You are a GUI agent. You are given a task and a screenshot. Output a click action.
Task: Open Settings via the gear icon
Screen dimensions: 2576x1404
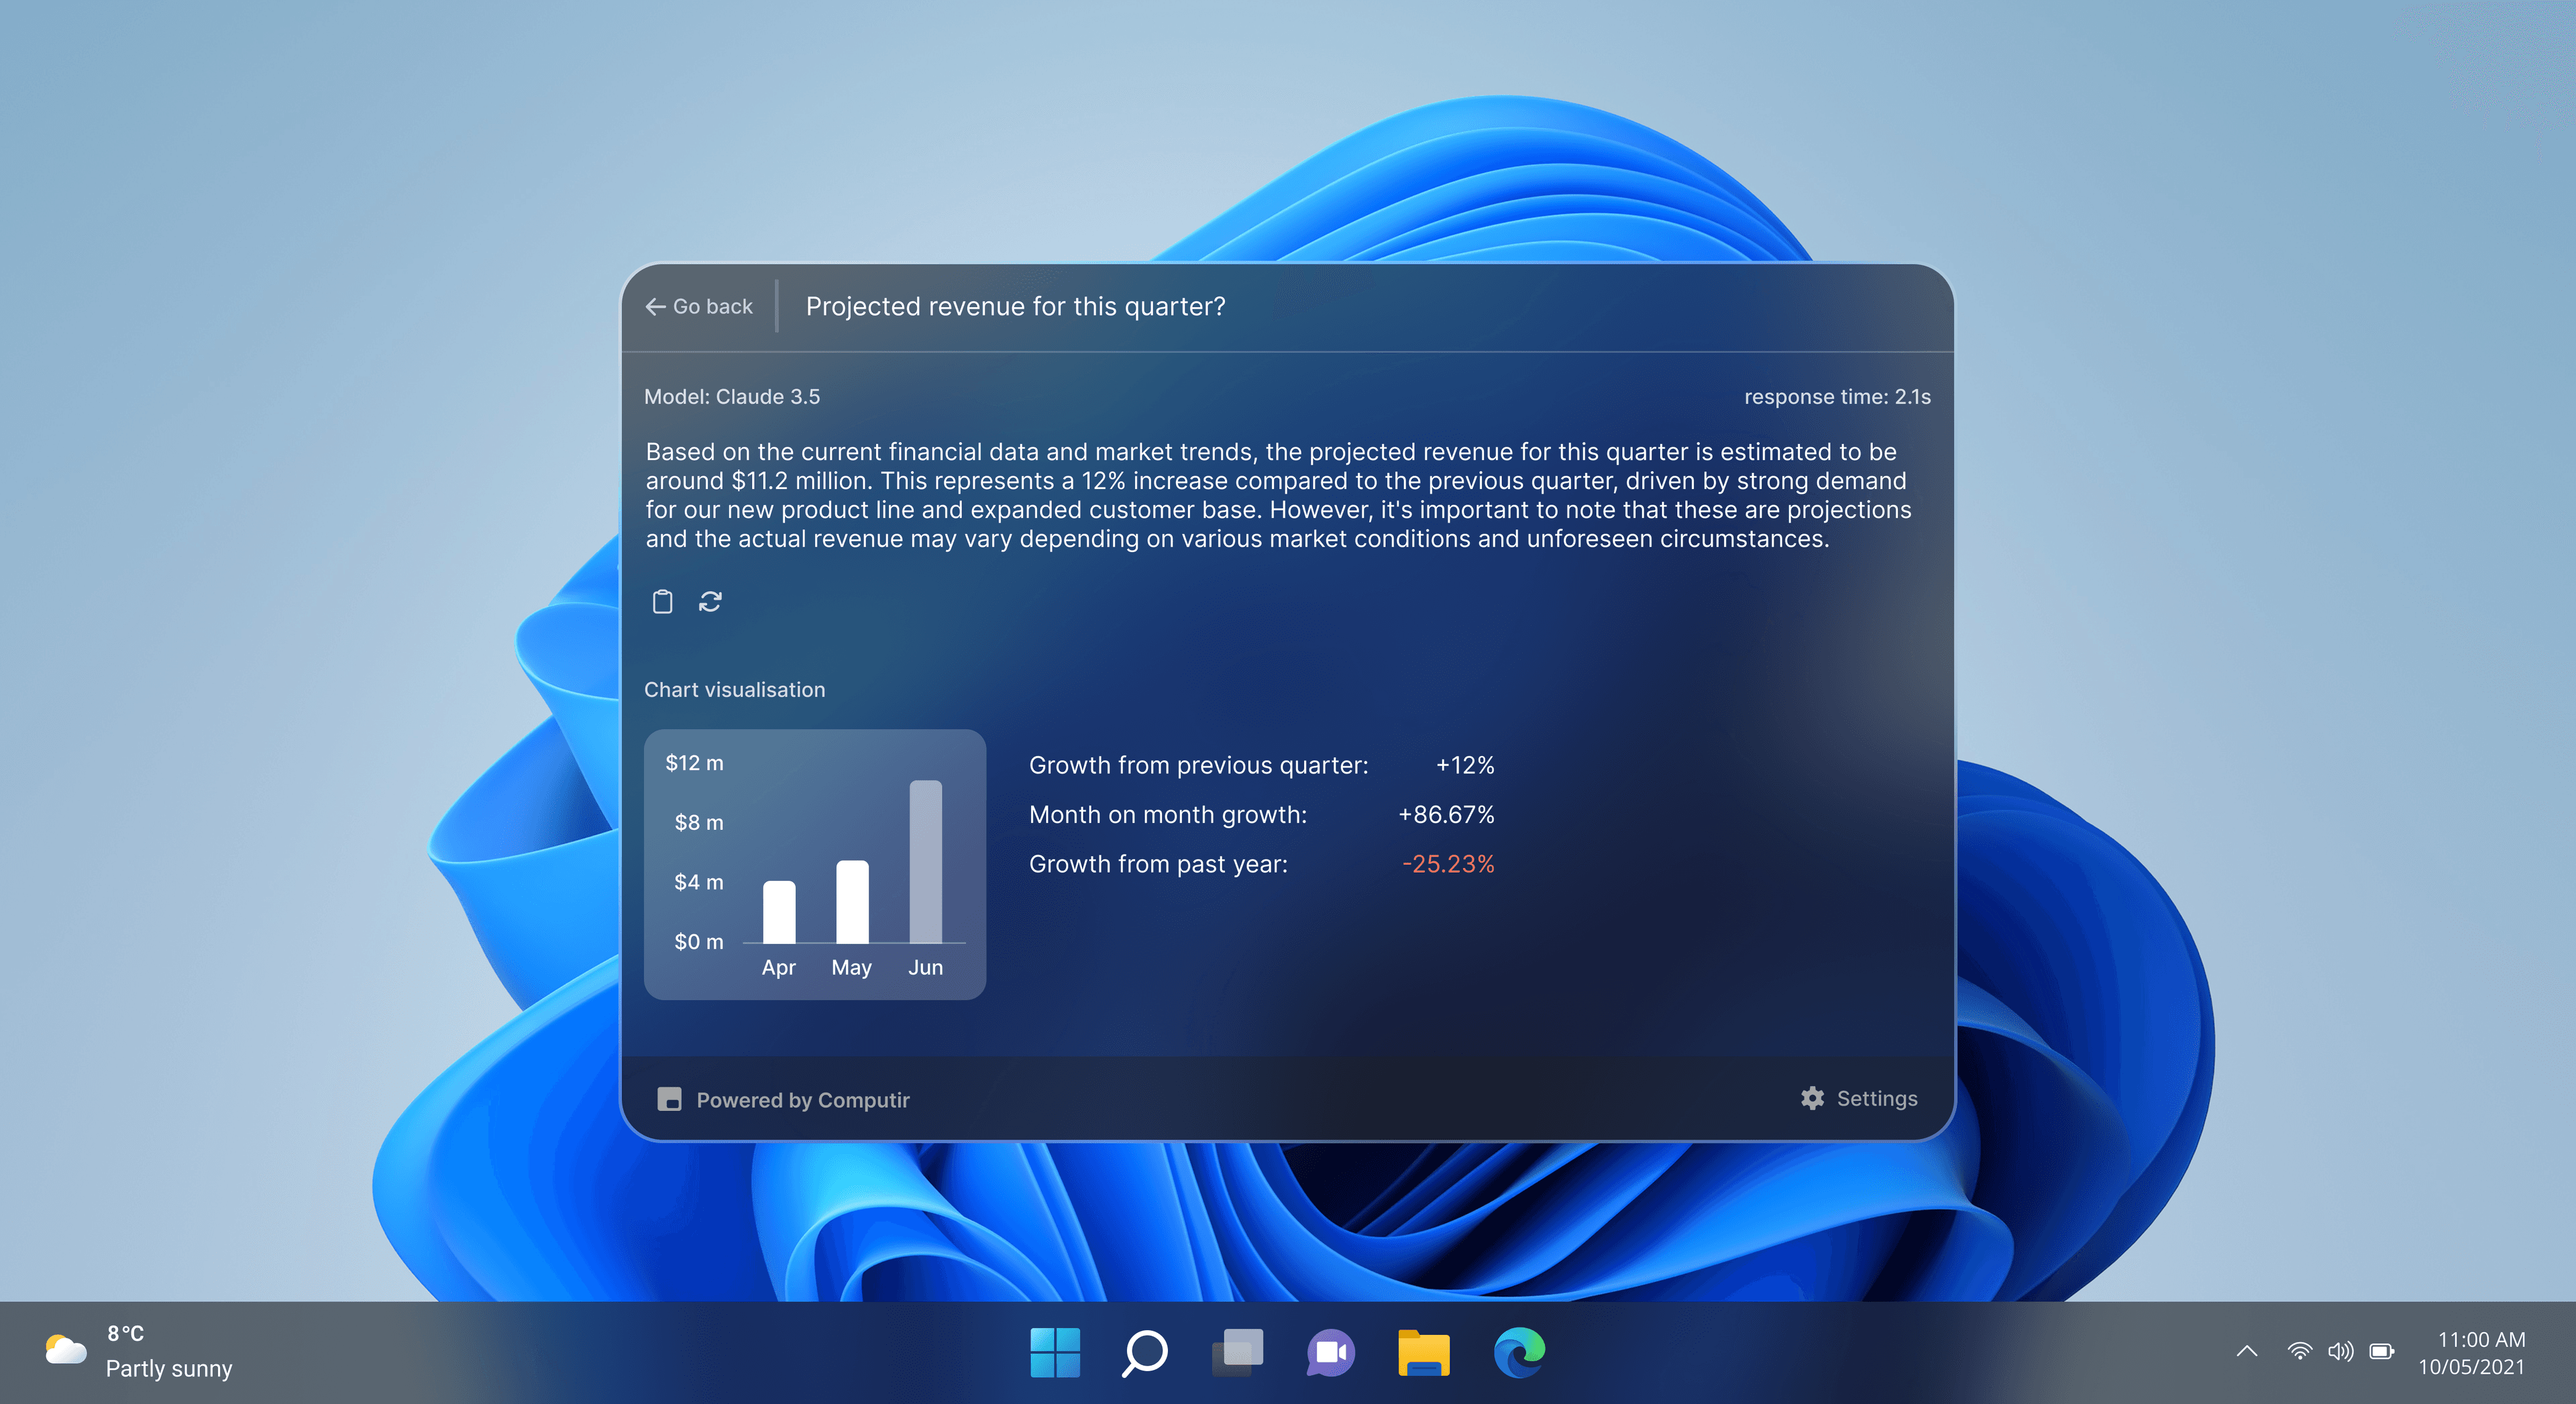[x=1812, y=1098]
